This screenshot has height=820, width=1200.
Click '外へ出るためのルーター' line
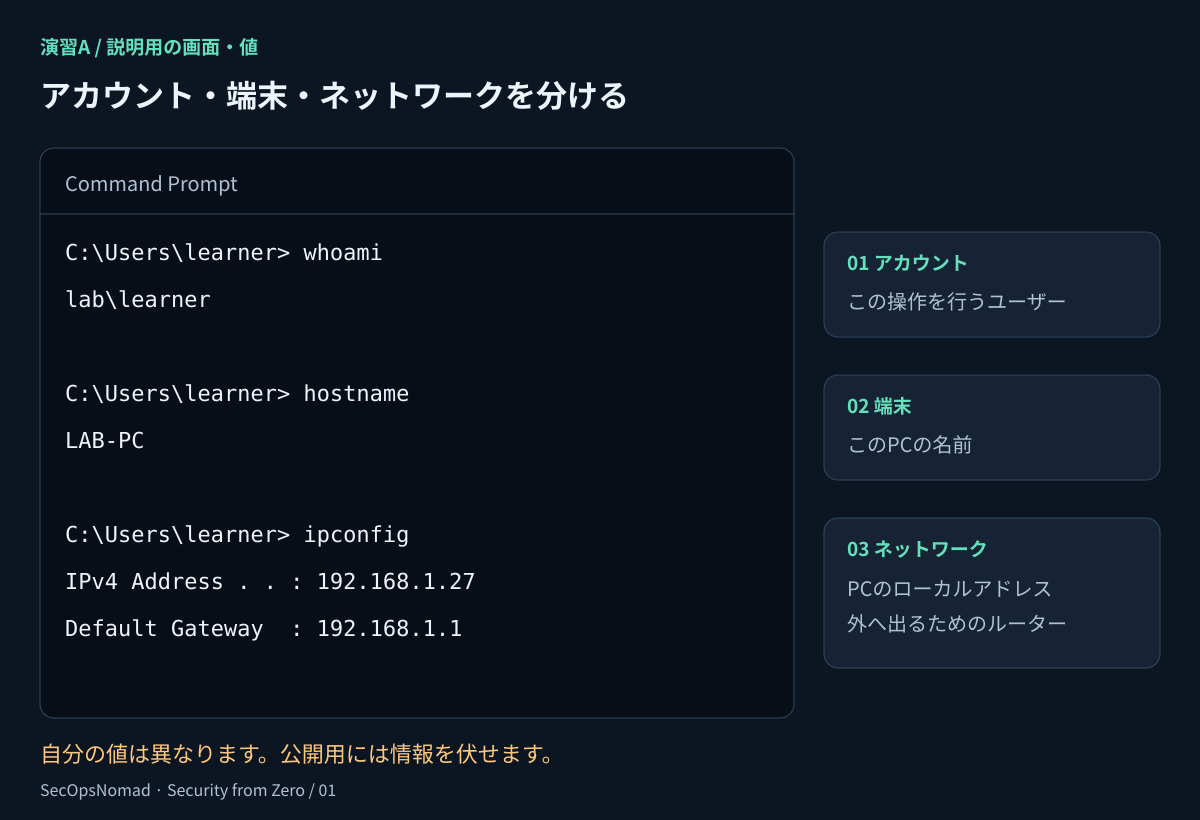click(x=957, y=624)
